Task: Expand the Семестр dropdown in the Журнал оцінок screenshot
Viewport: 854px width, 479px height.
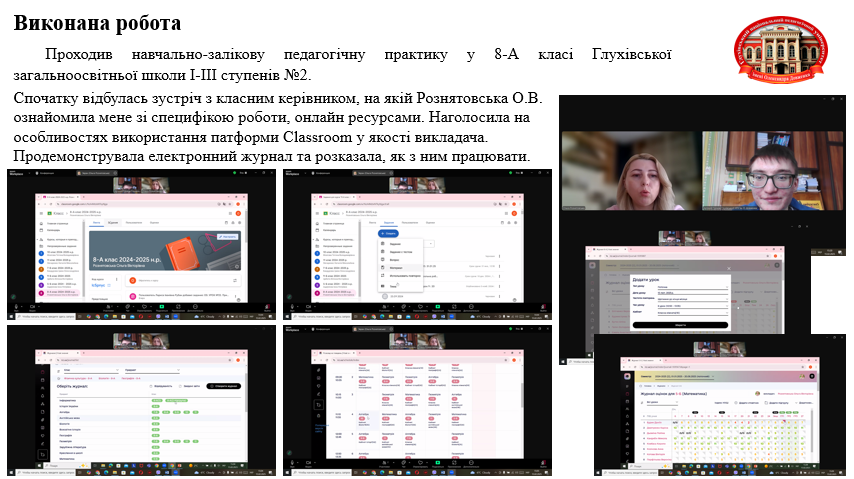Action: tap(685, 376)
